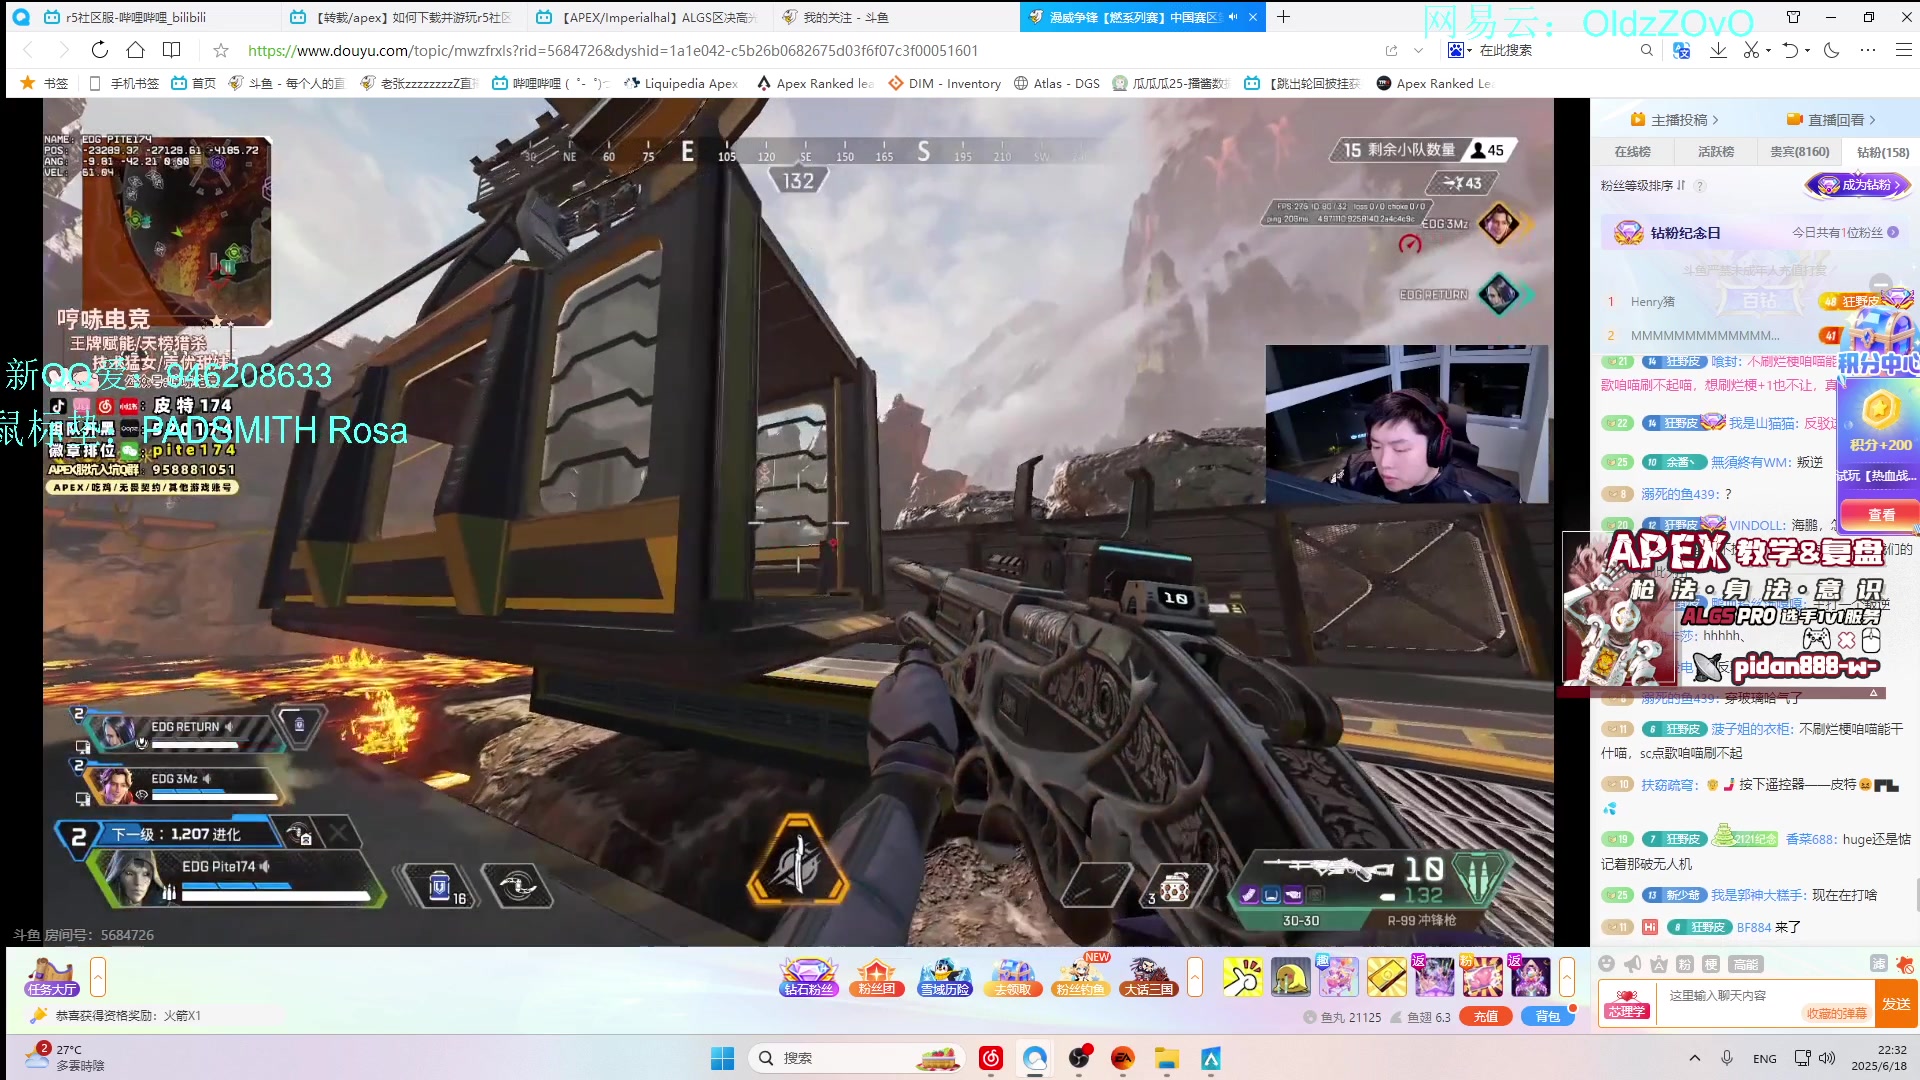Expand the undo history dropdown arrow

click(1807, 50)
